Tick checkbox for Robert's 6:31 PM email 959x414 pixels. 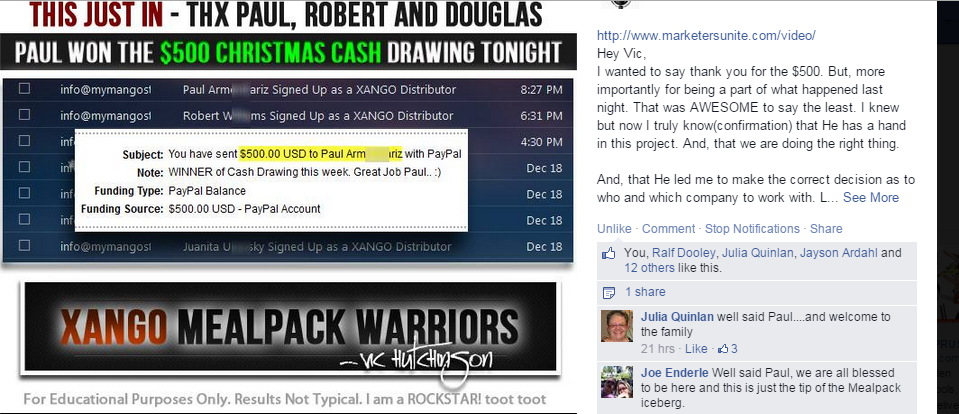coord(24,114)
